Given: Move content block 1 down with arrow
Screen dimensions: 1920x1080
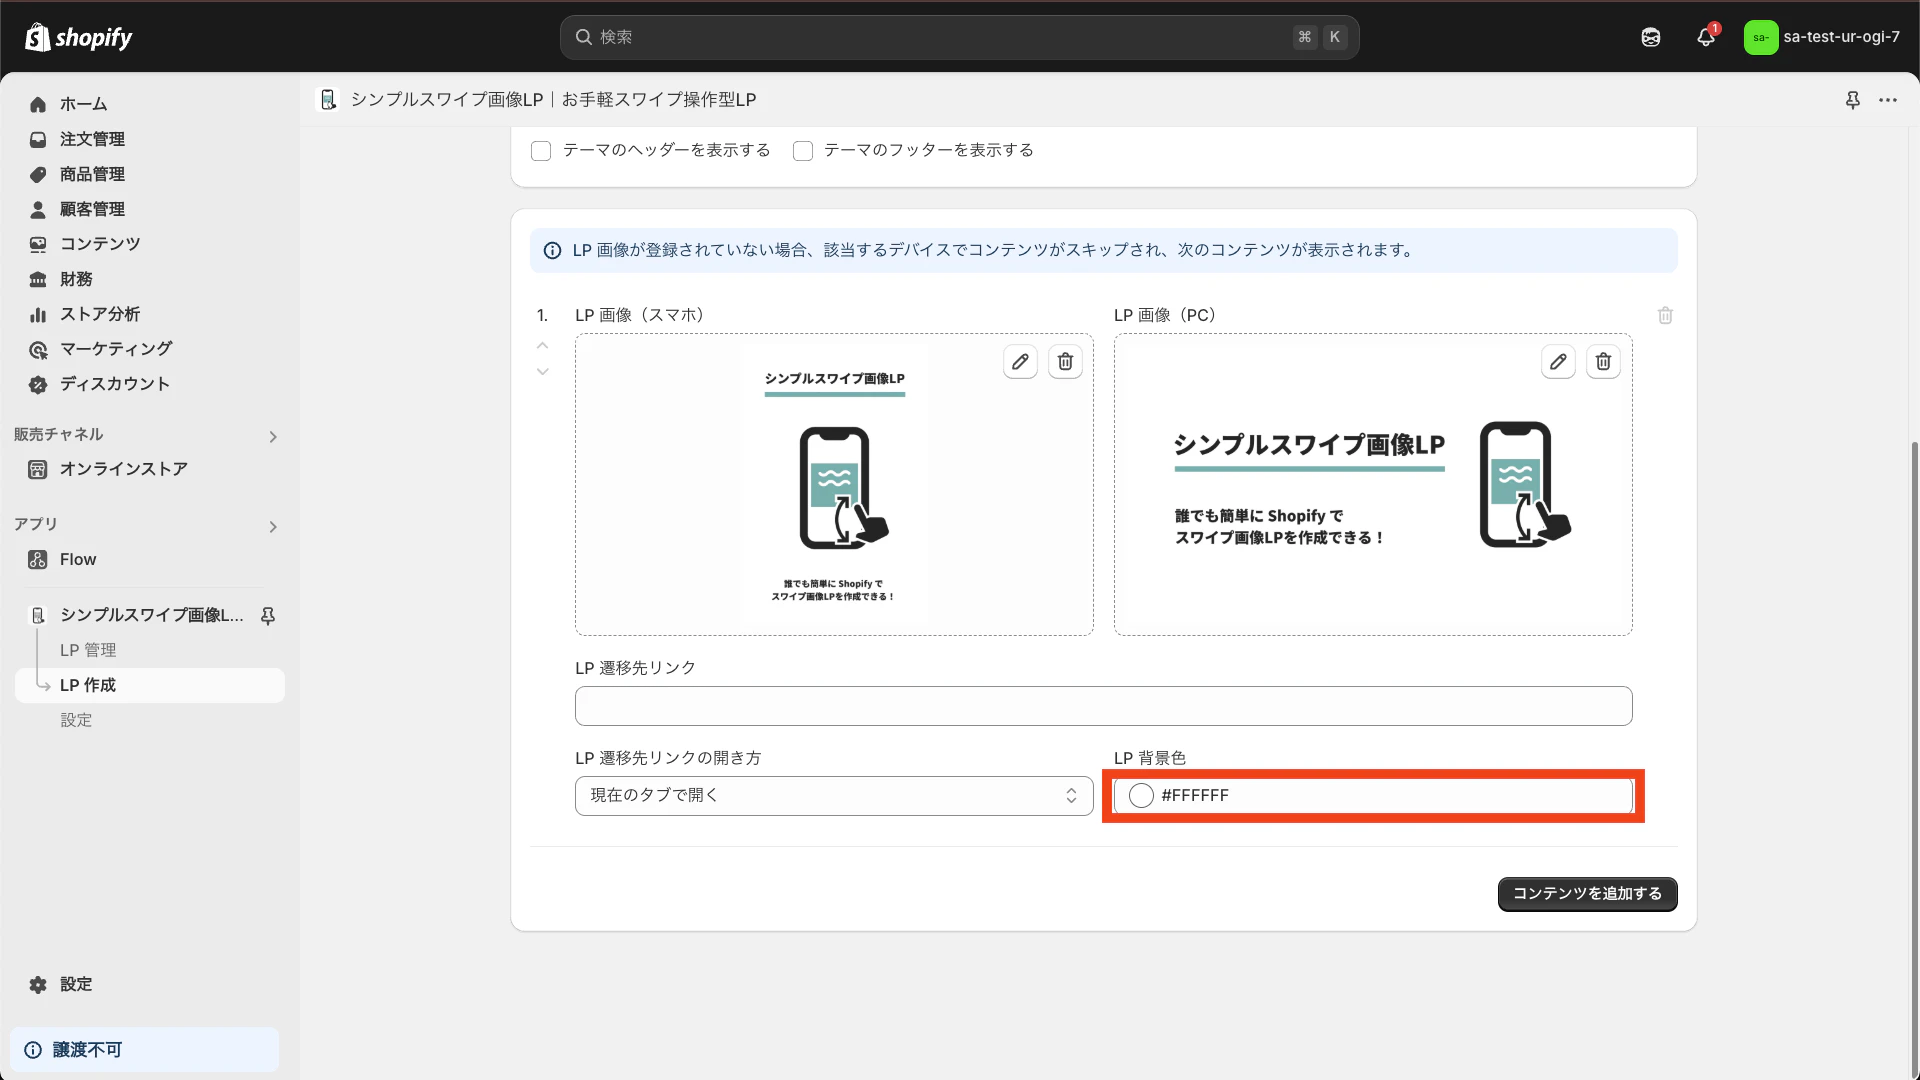Looking at the screenshot, I should [x=543, y=371].
